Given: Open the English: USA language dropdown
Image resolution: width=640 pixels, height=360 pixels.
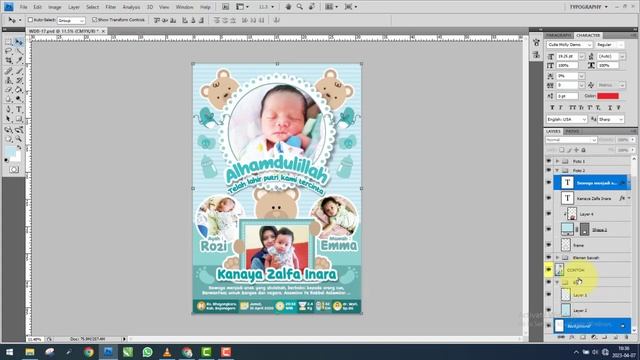Looking at the screenshot, I should [x=567, y=119].
